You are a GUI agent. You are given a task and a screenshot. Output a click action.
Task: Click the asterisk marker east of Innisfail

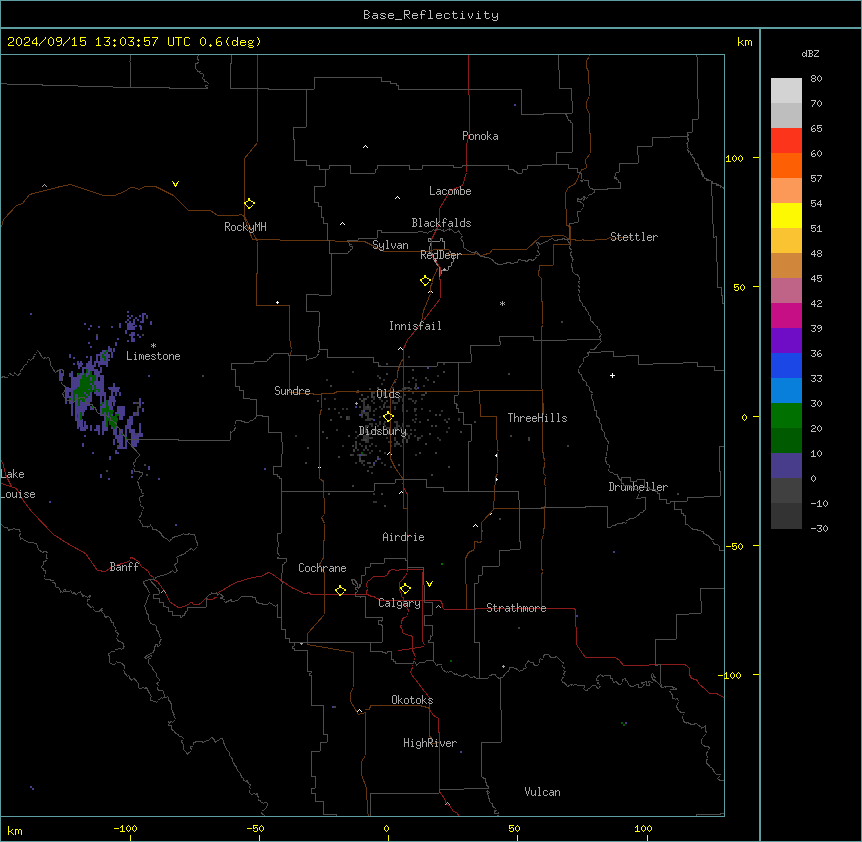[x=502, y=303]
